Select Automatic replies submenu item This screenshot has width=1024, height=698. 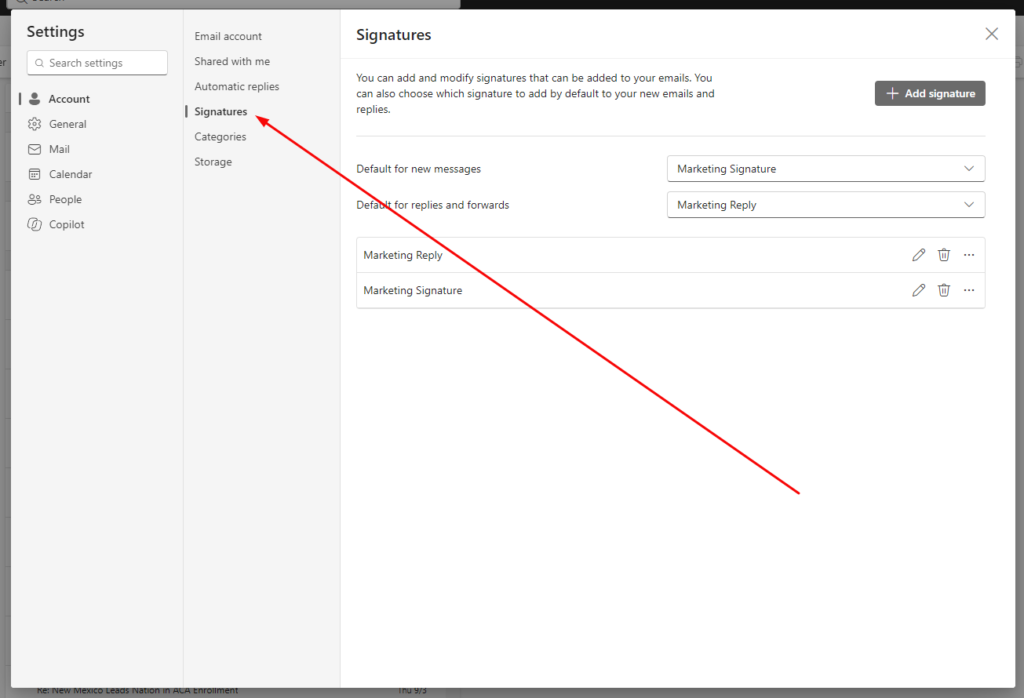coord(236,86)
